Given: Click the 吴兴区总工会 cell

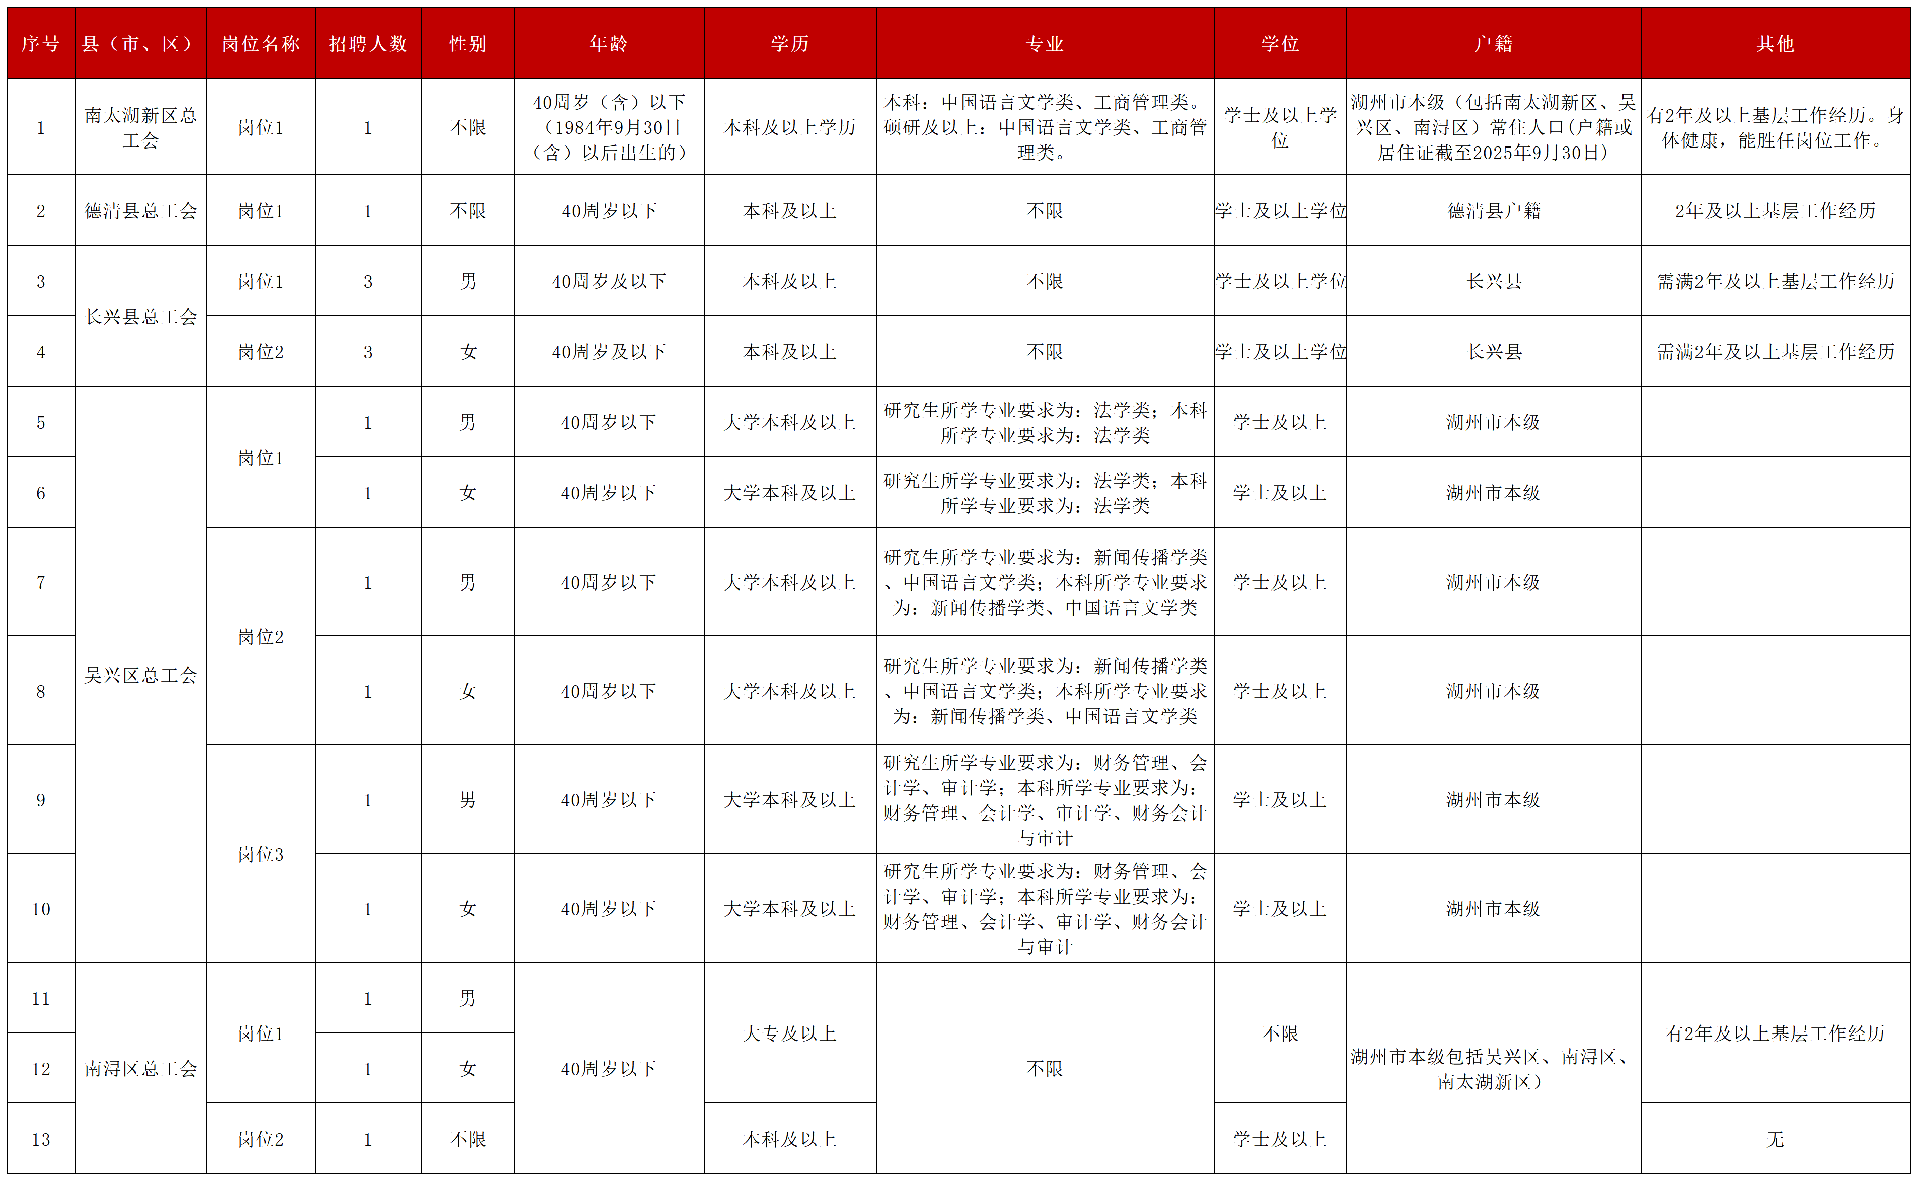Looking at the screenshot, I should 141,675.
